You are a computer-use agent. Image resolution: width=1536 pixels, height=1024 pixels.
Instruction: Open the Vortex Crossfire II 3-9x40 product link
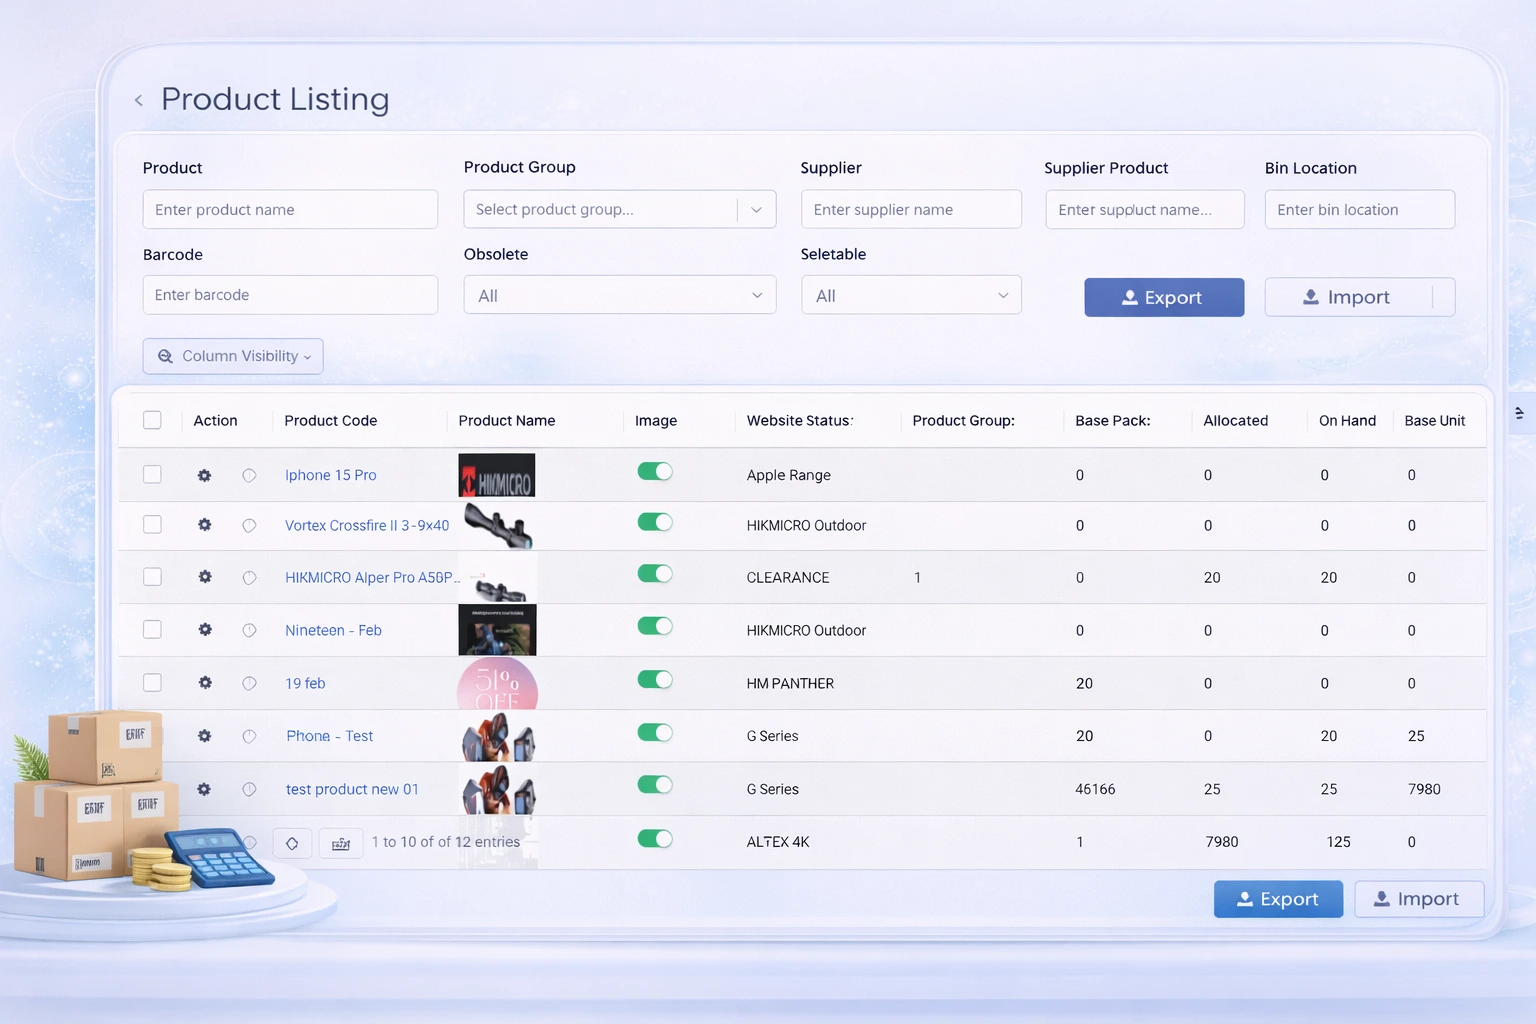pos(366,525)
